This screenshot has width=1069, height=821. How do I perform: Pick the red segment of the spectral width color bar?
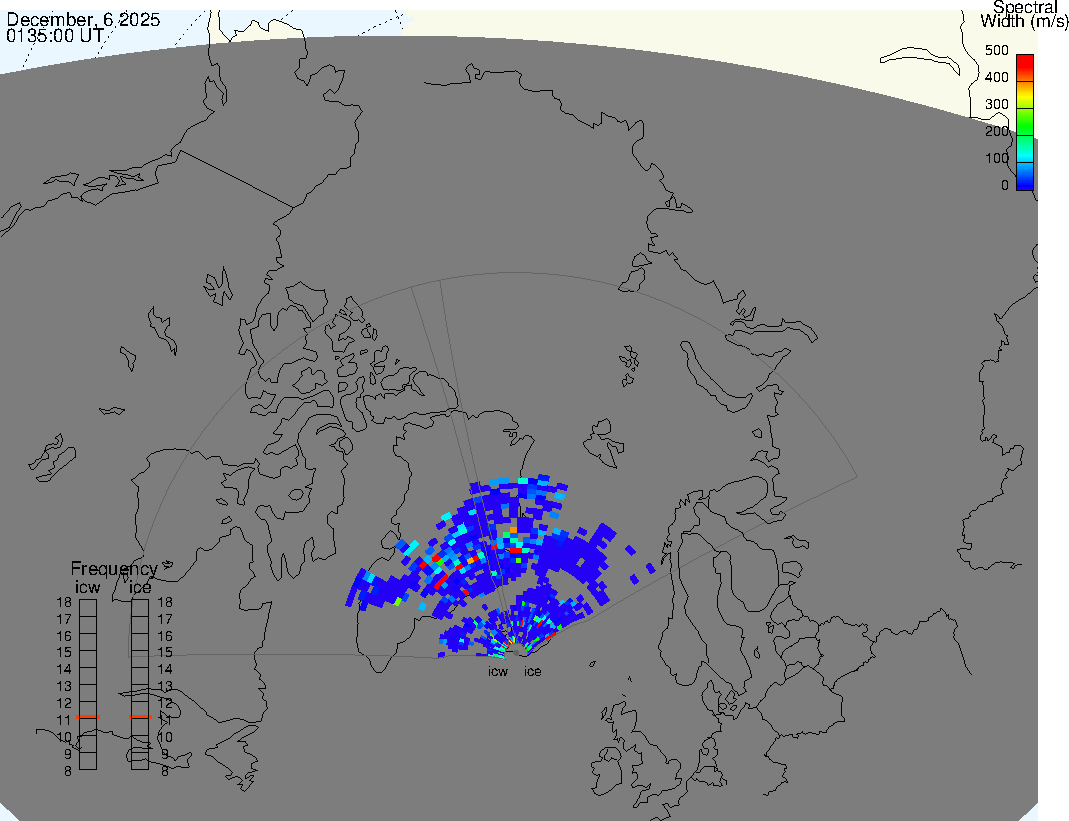click(1025, 67)
